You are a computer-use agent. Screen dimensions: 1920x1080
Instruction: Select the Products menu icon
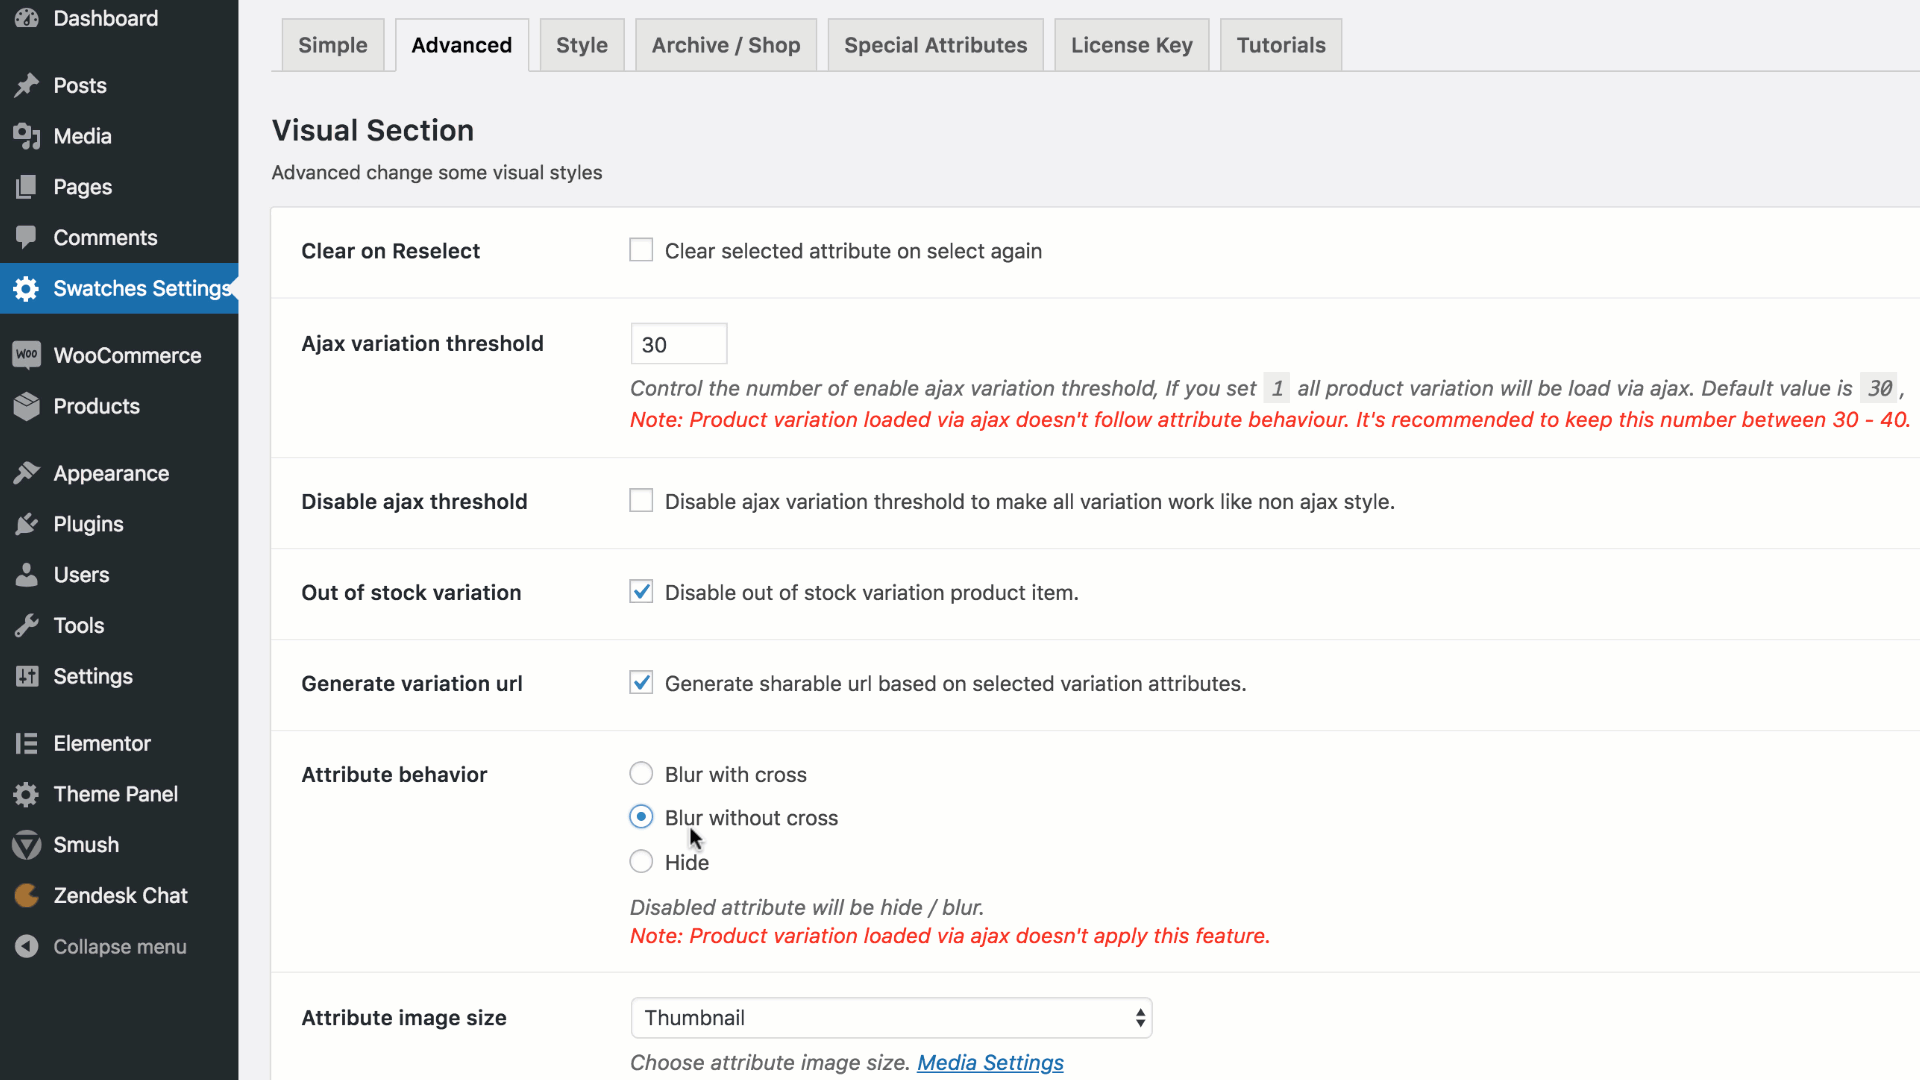pyautogui.click(x=26, y=406)
